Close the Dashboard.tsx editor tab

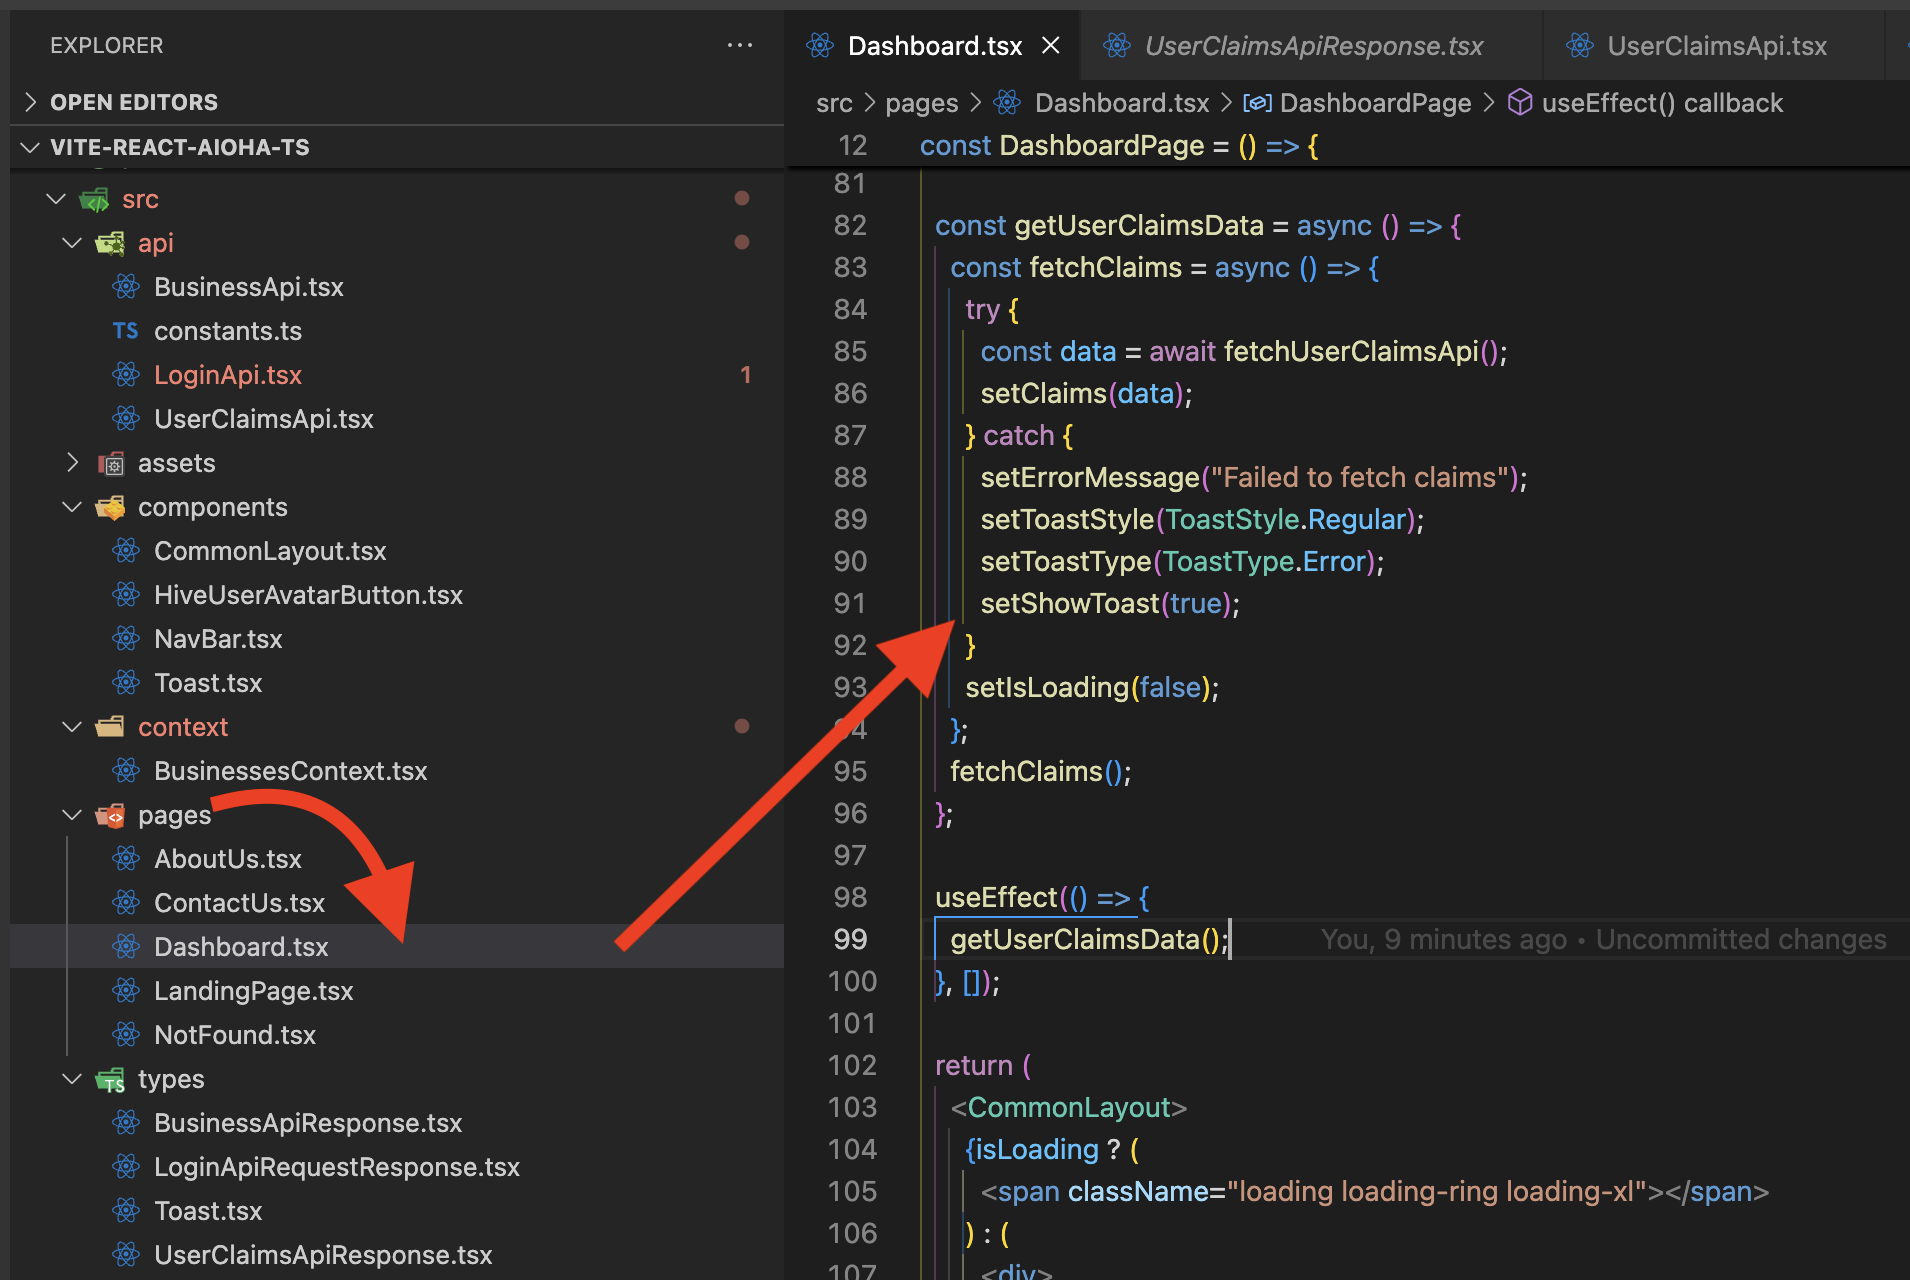pos(1050,45)
